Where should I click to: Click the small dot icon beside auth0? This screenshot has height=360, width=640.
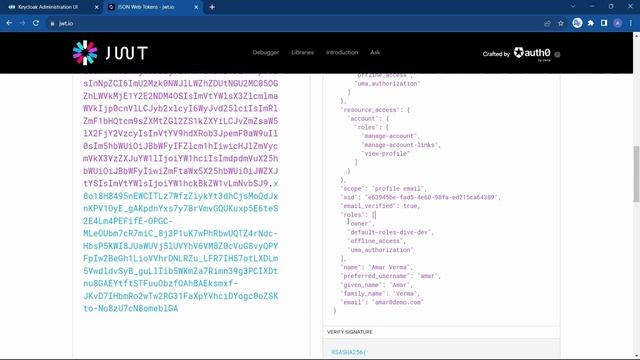tap(557, 54)
